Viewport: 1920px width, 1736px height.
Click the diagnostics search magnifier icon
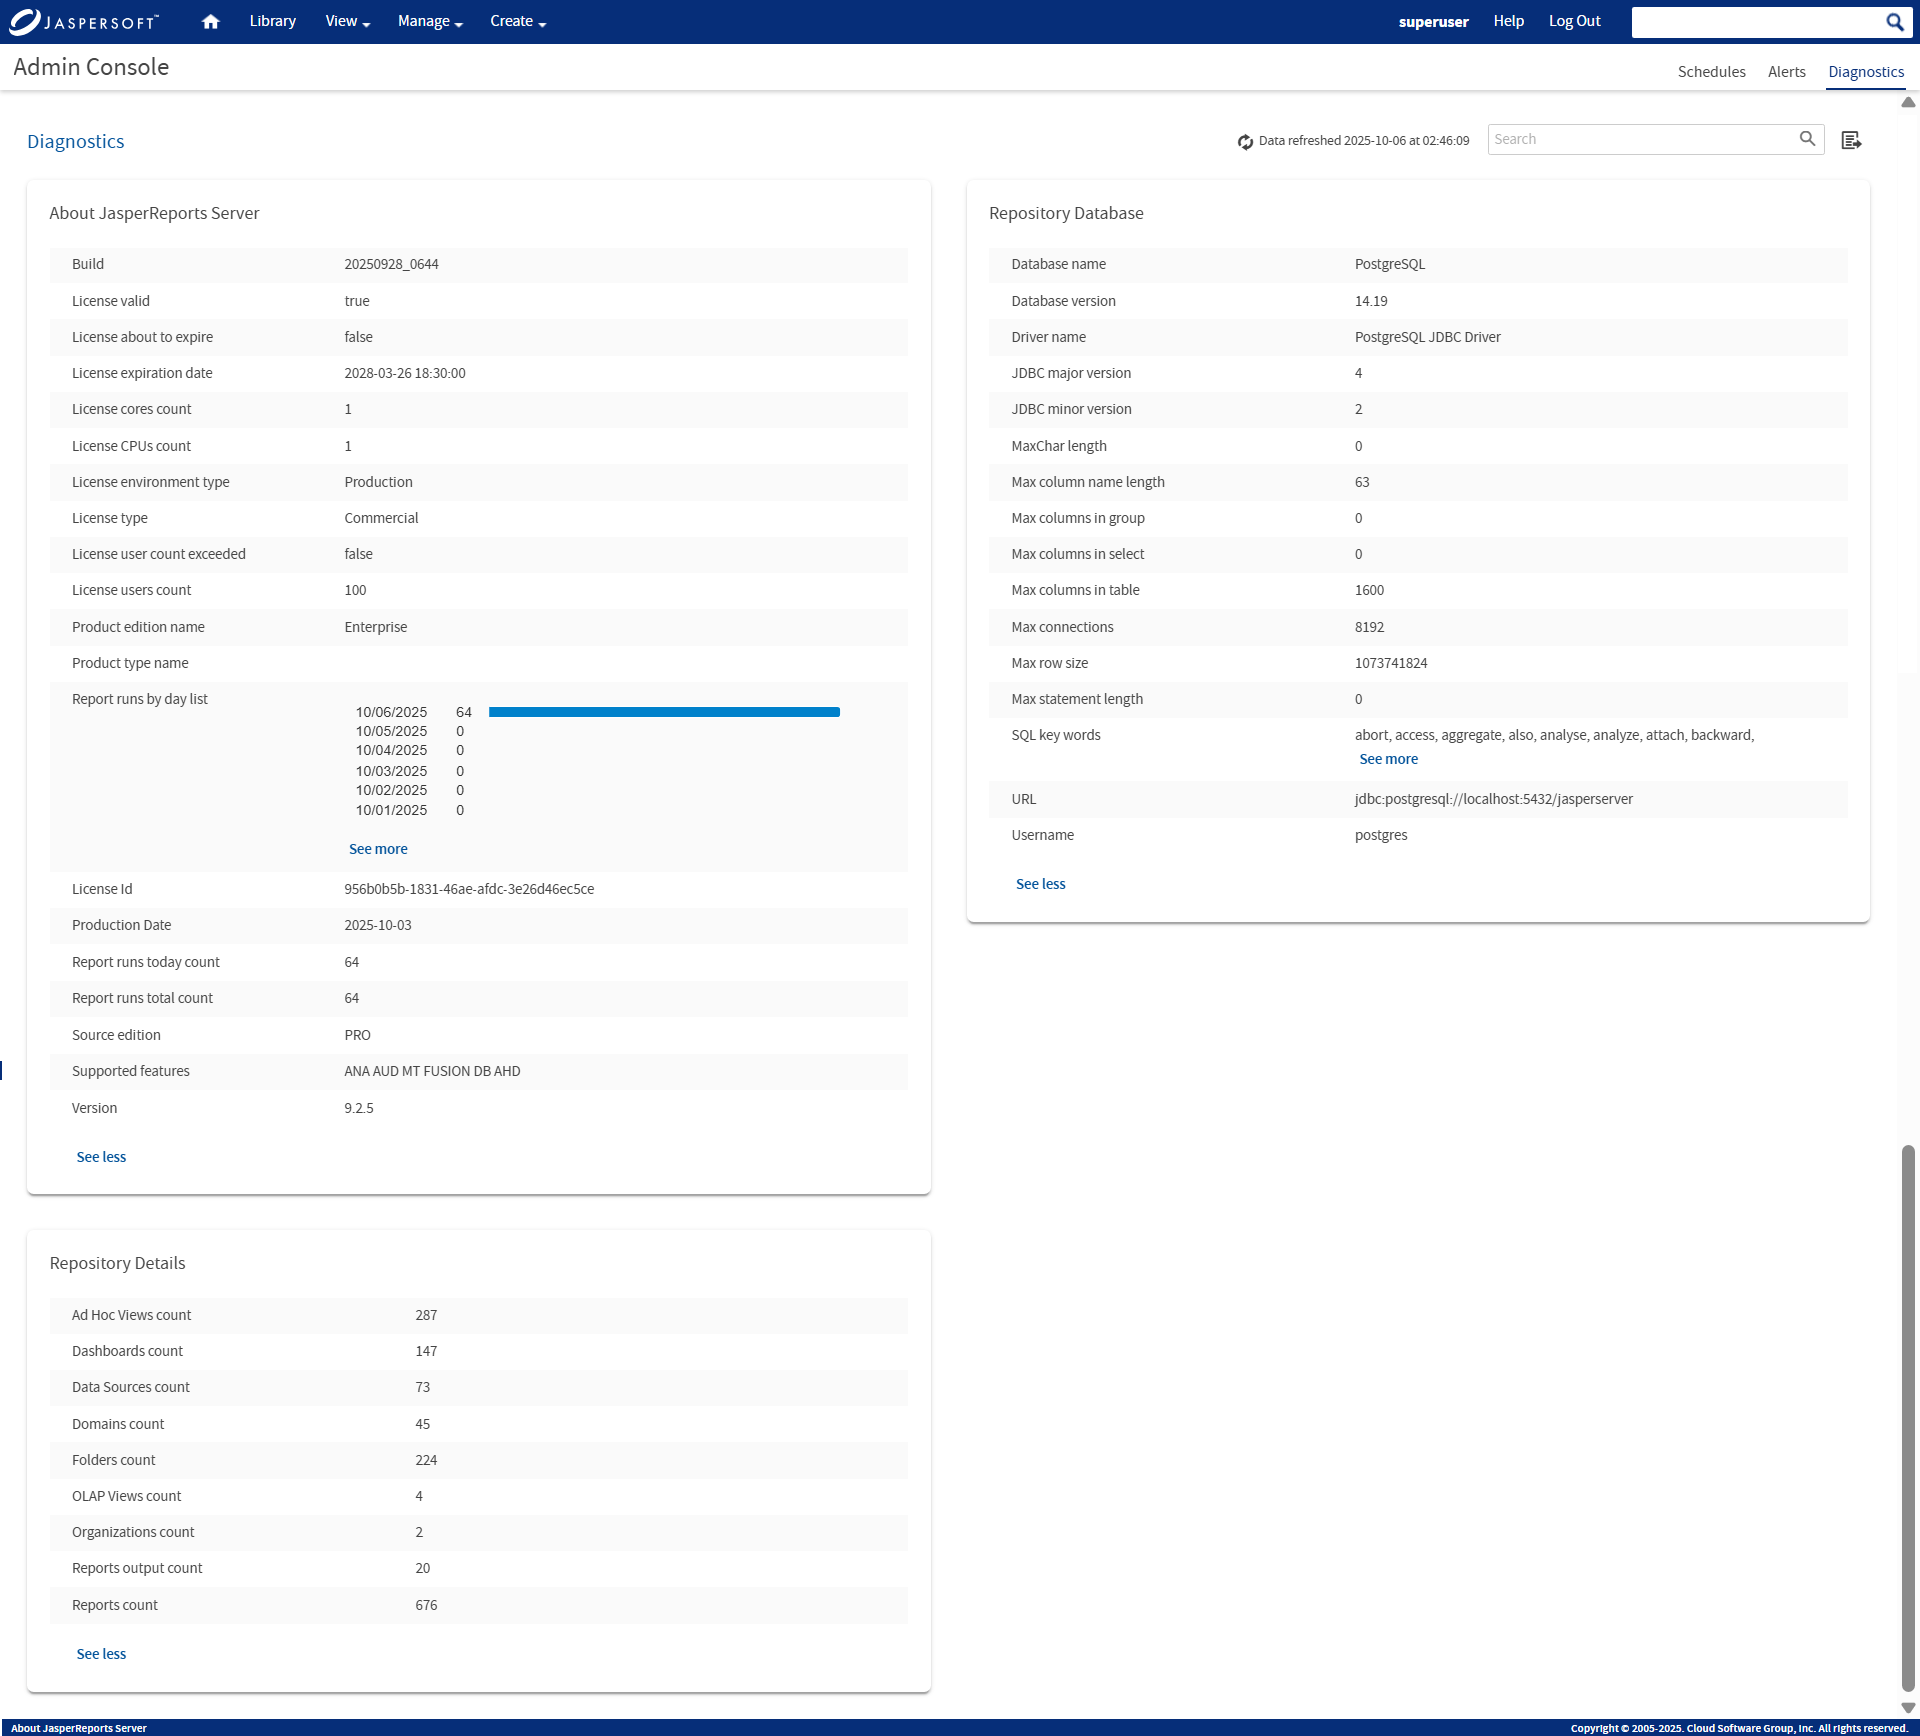click(x=1807, y=139)
